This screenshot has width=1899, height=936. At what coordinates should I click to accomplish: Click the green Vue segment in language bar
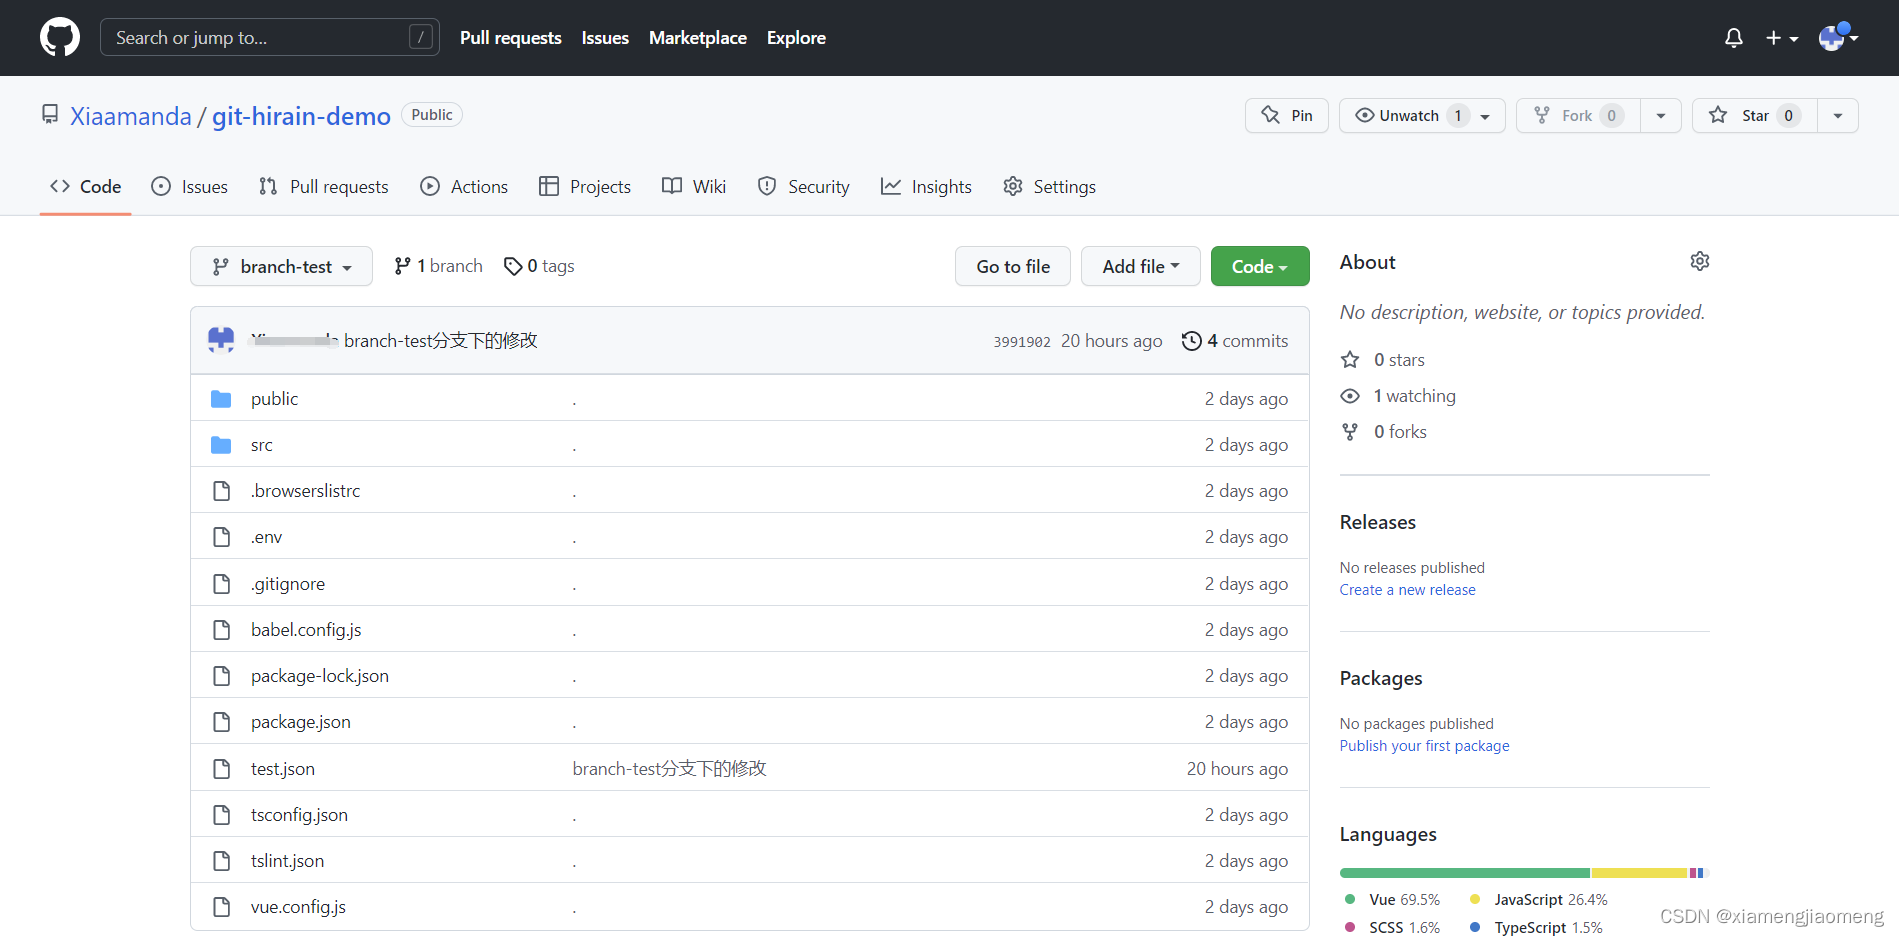tap(1465, 873)
